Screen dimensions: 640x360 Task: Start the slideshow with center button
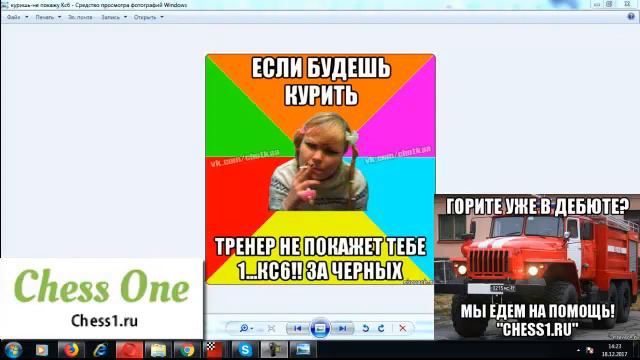320,328
